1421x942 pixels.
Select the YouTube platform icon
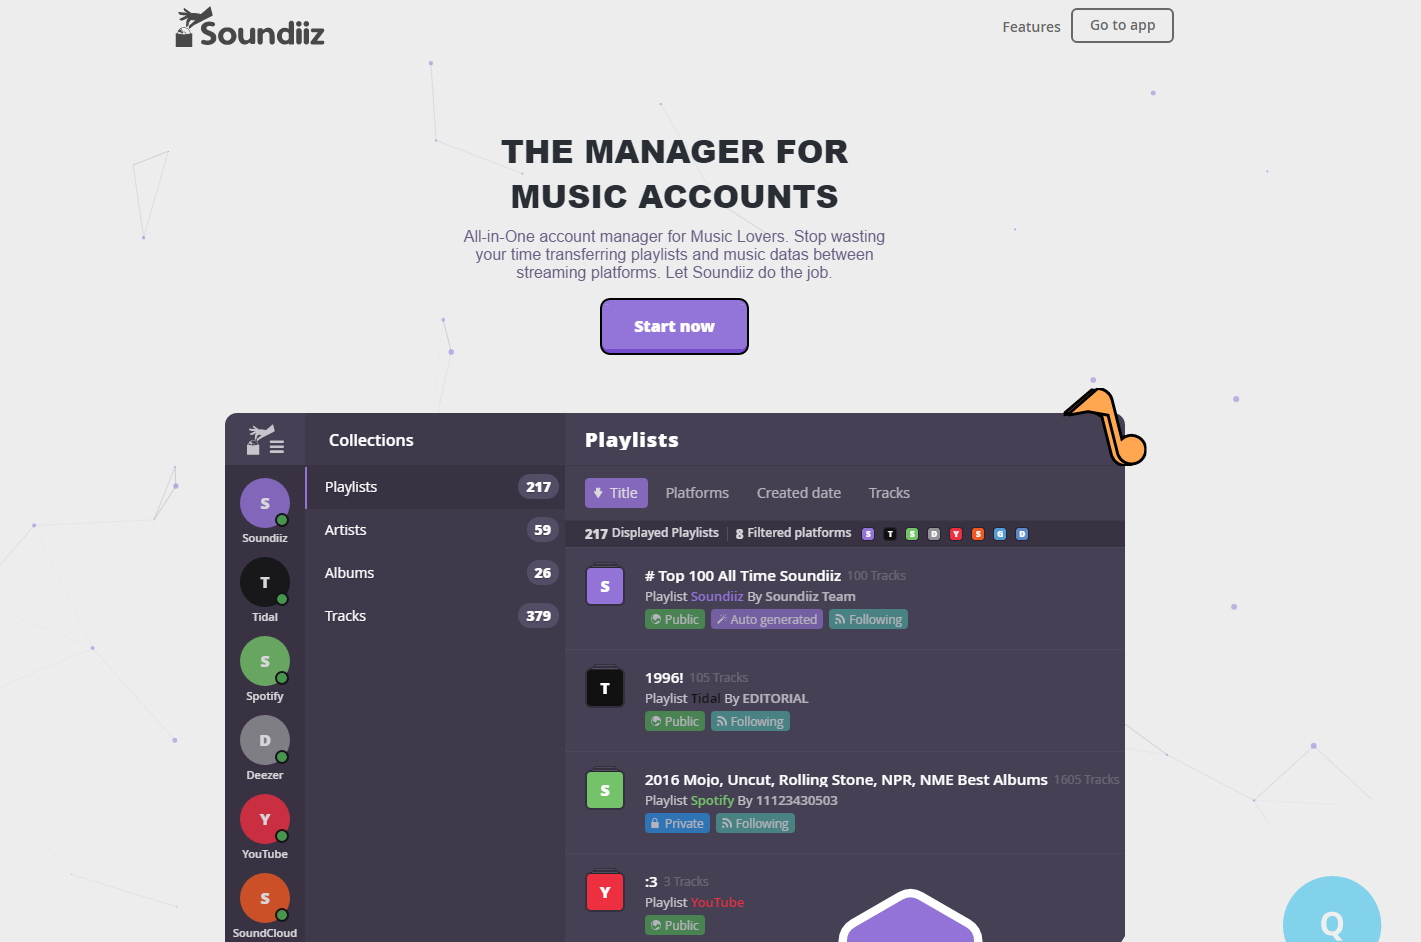pos(265,818)
